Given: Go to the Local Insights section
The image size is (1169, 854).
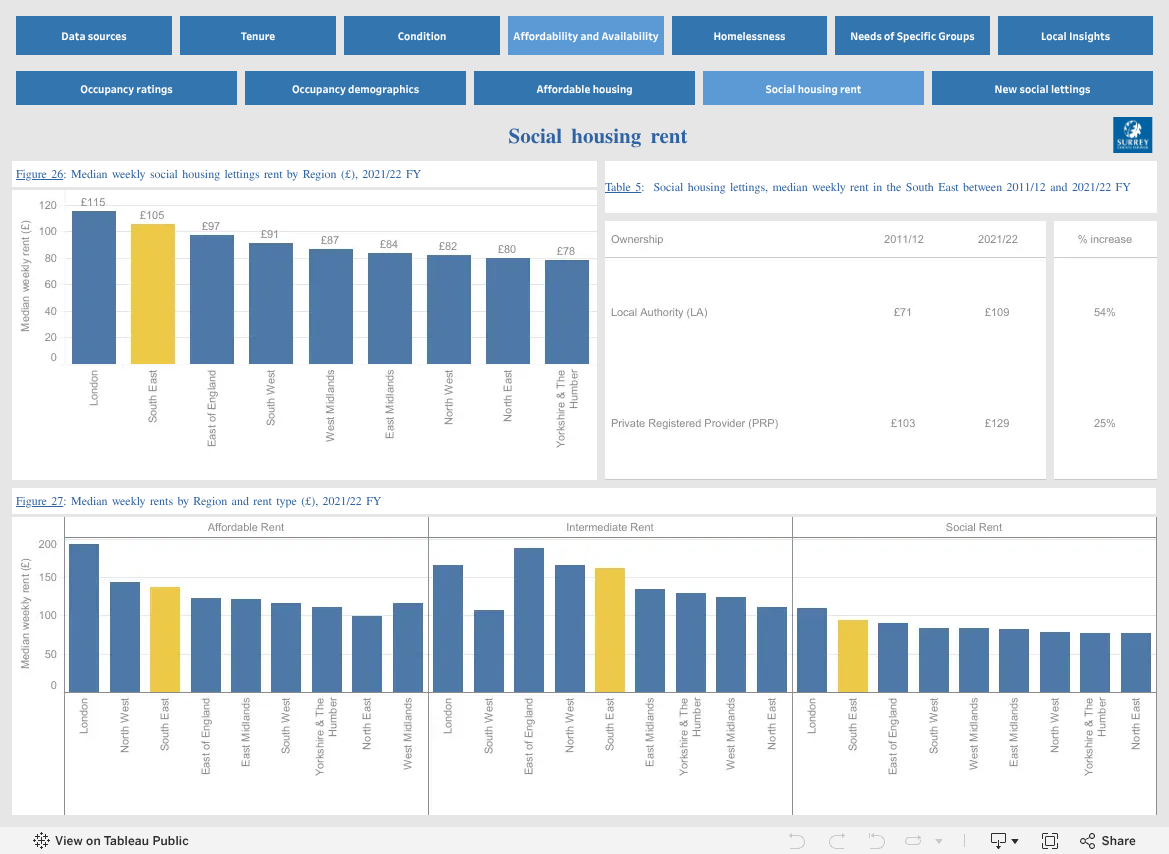Looking at the screenshot, I should [1075, 36].
